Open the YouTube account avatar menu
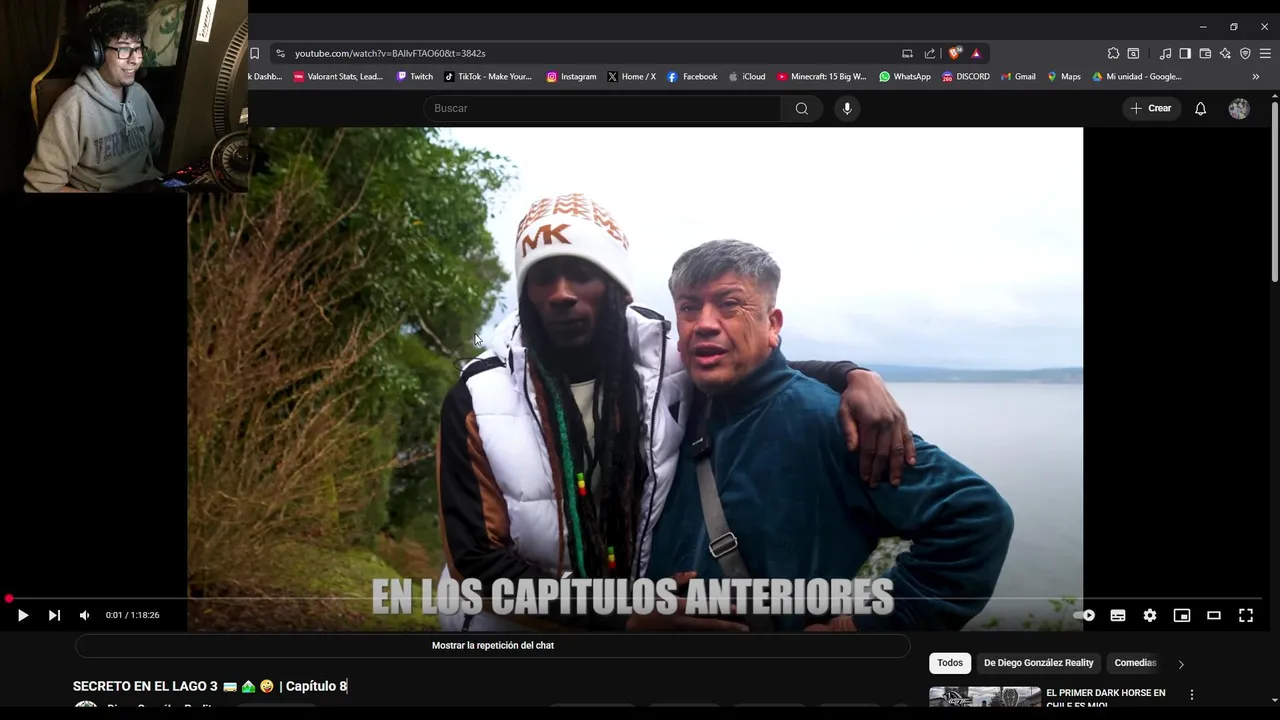Image resolution: width=1280 pixels, height=720 pixels. (x=1239, y=109)
